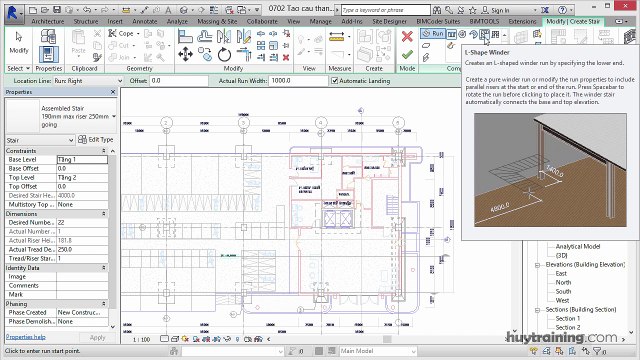
Task: Click the Actual Run Width field
Action: click(x=298, y=81)
